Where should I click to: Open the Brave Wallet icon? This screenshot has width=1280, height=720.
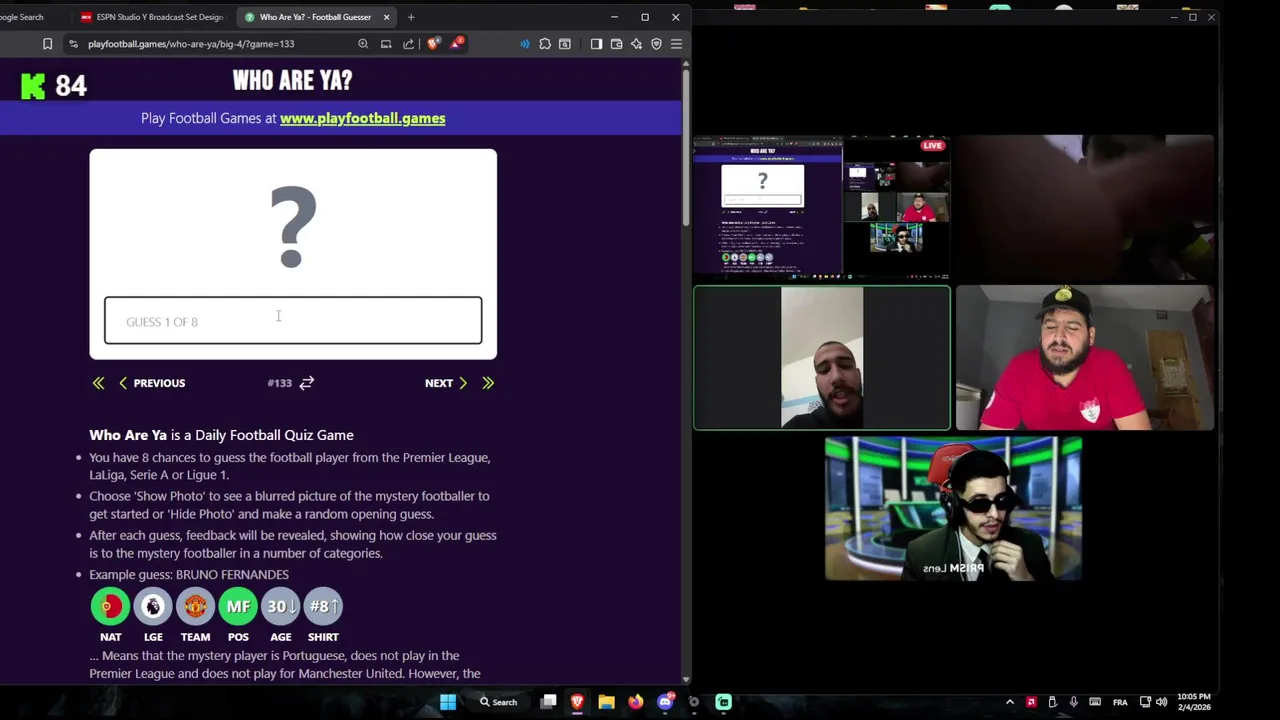point(616,44)
